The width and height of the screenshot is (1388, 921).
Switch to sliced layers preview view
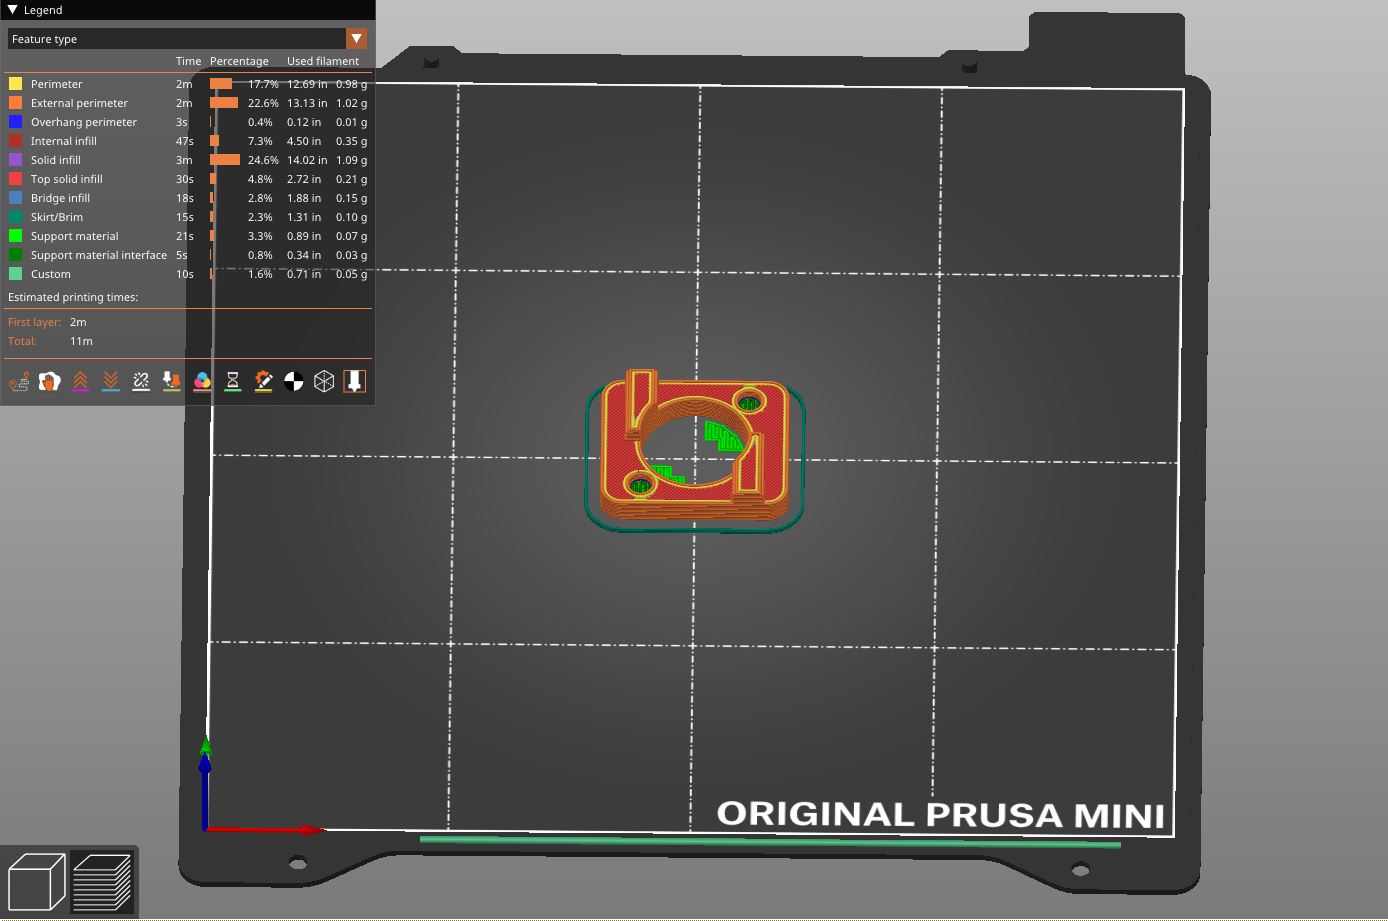102,882
